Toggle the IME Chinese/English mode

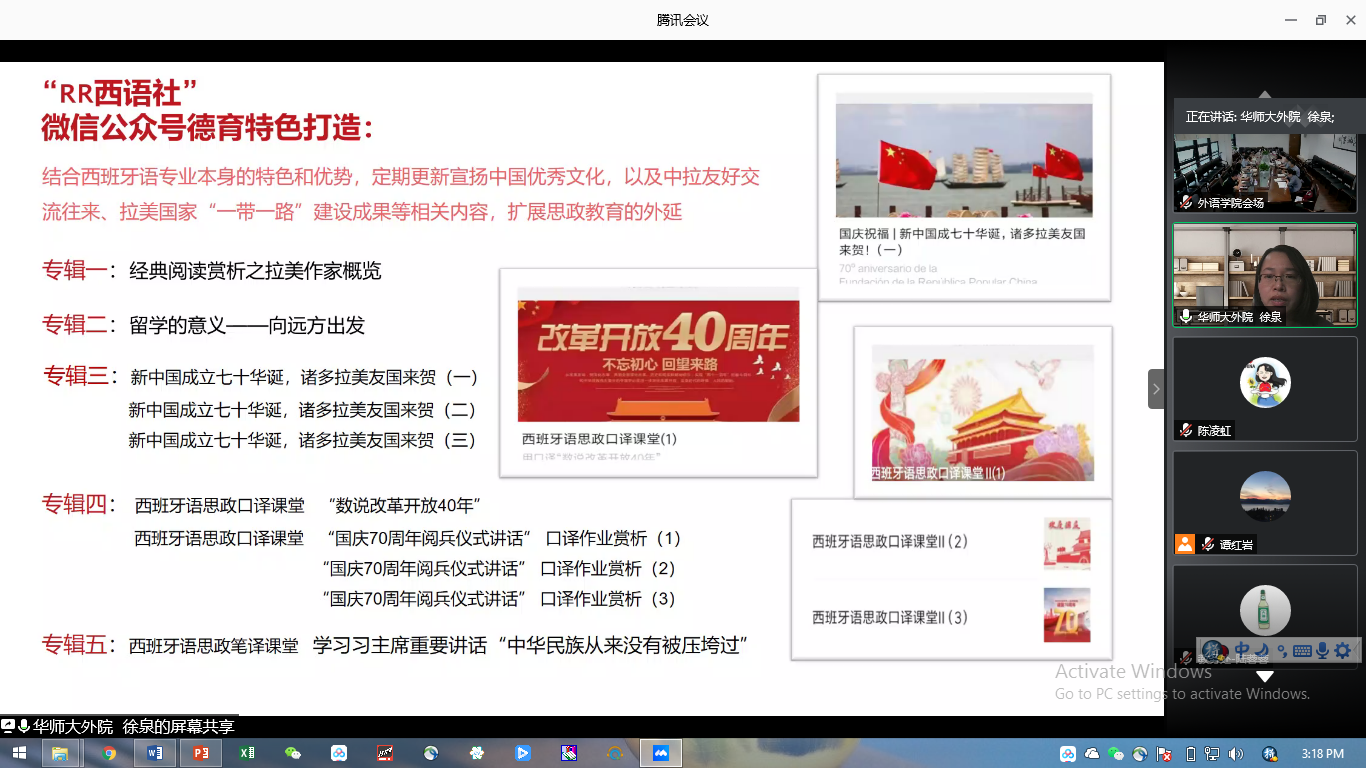pos(1242,651)
